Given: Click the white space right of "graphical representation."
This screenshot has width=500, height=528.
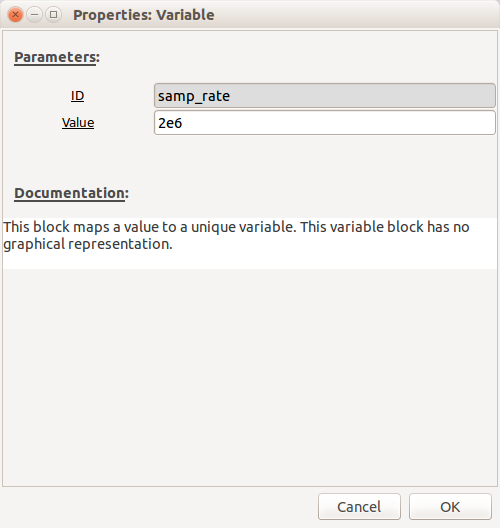Looking at the screenshot, I should 333,244.
